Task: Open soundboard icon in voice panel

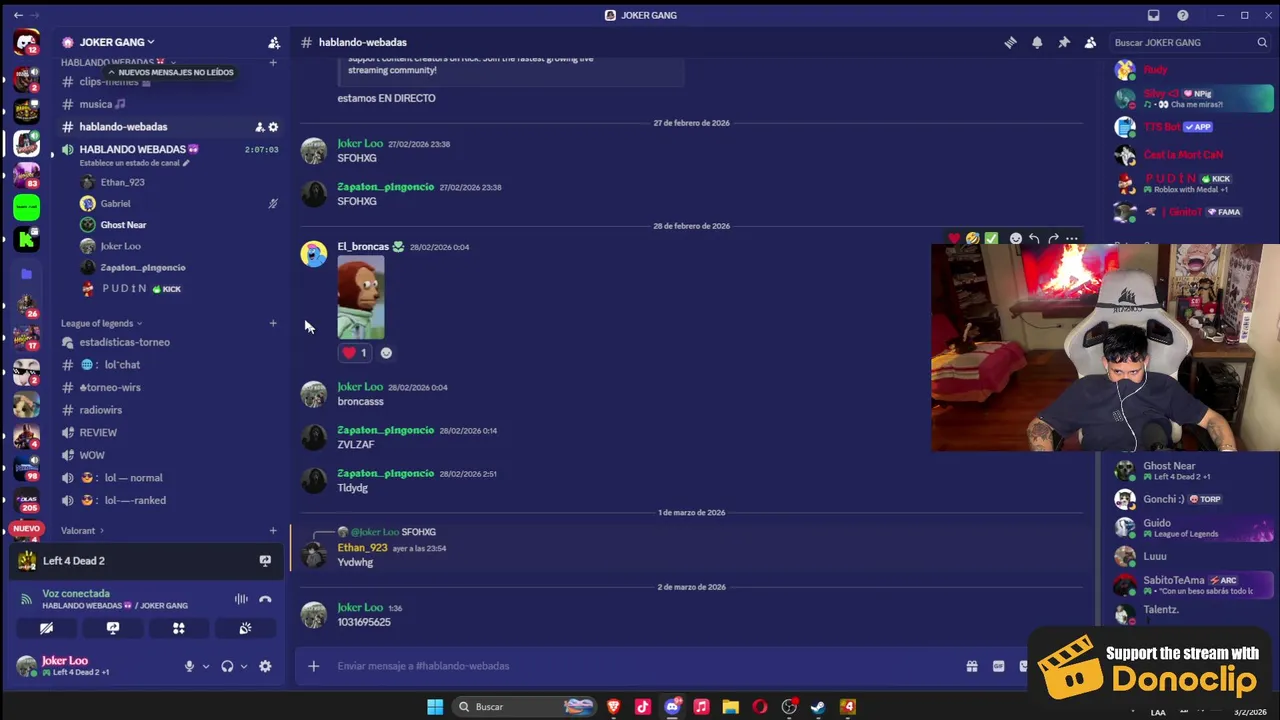Action: [245, 628]
